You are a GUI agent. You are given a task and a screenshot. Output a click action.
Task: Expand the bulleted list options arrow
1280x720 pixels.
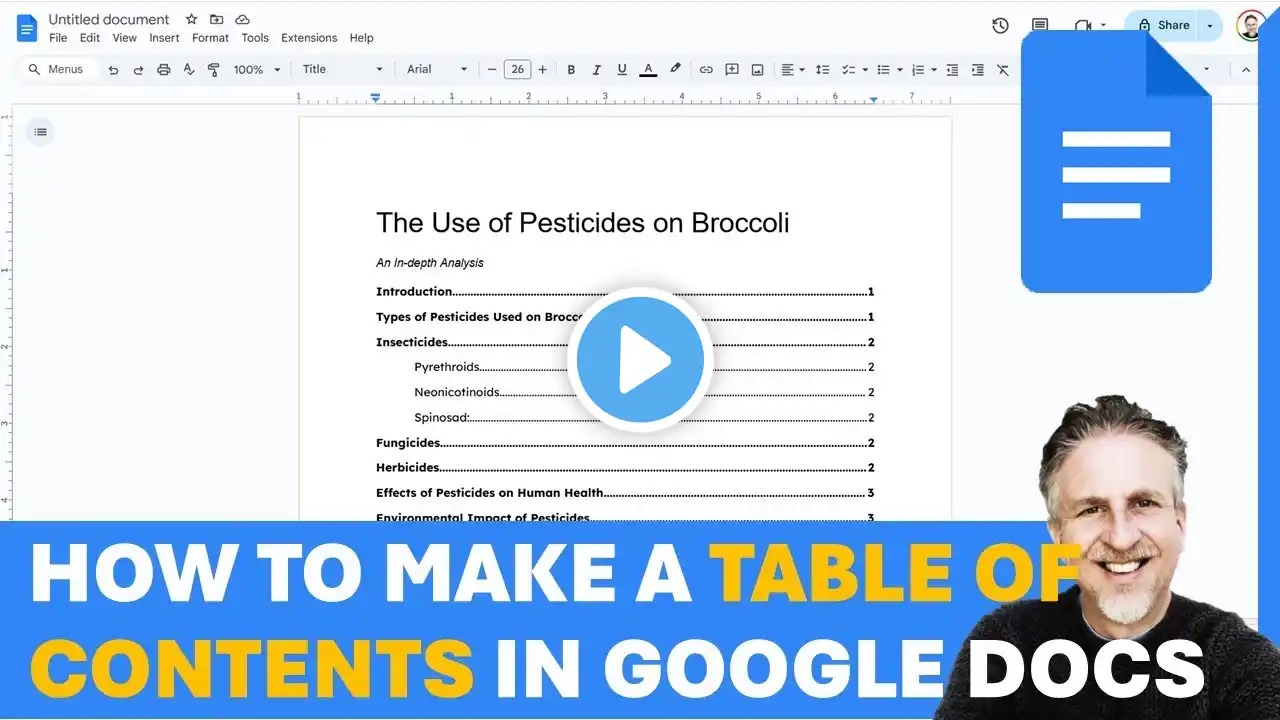tap(899, 70)
